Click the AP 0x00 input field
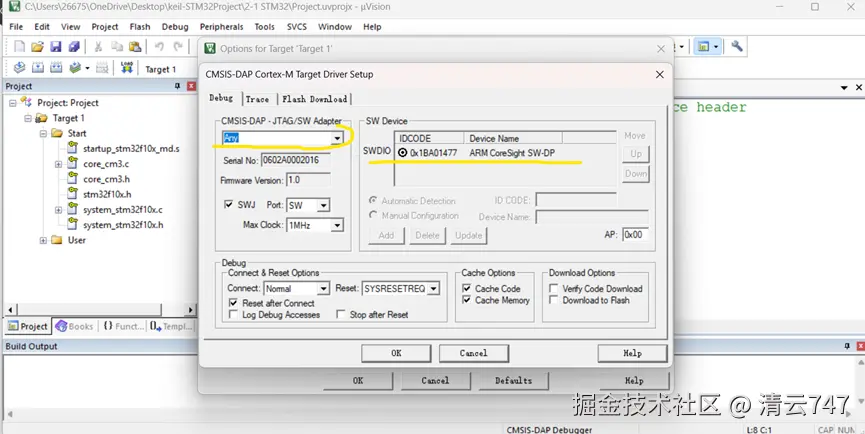 (x=635, y=234)
